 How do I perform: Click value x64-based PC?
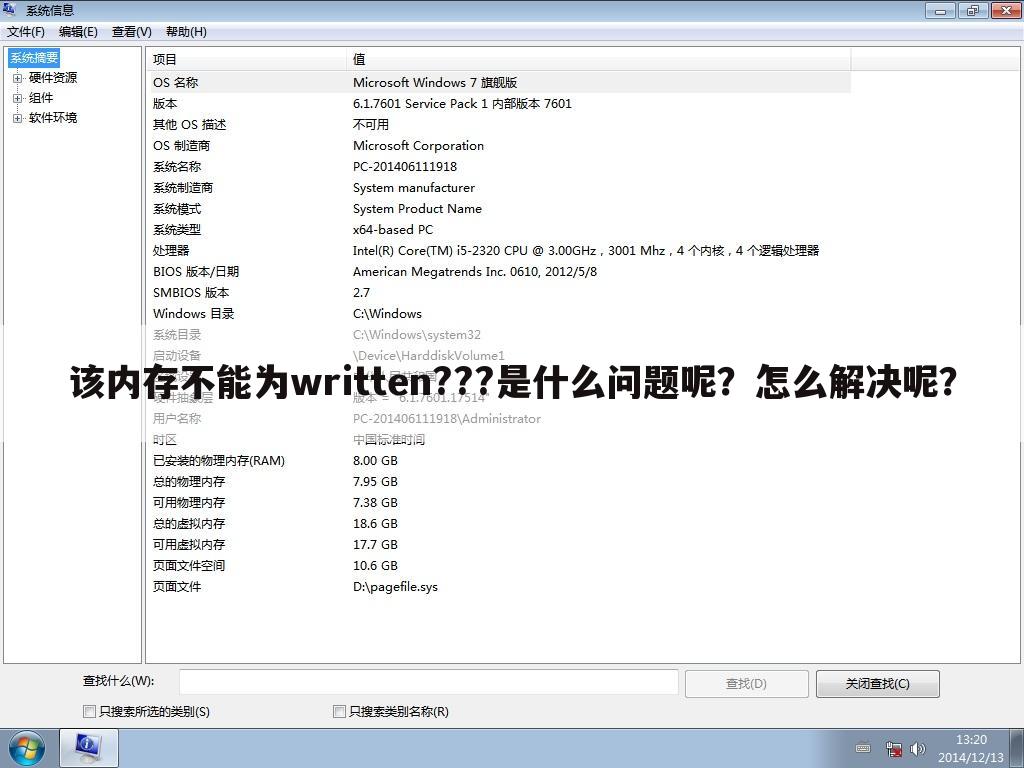click(x=393, y=229)
